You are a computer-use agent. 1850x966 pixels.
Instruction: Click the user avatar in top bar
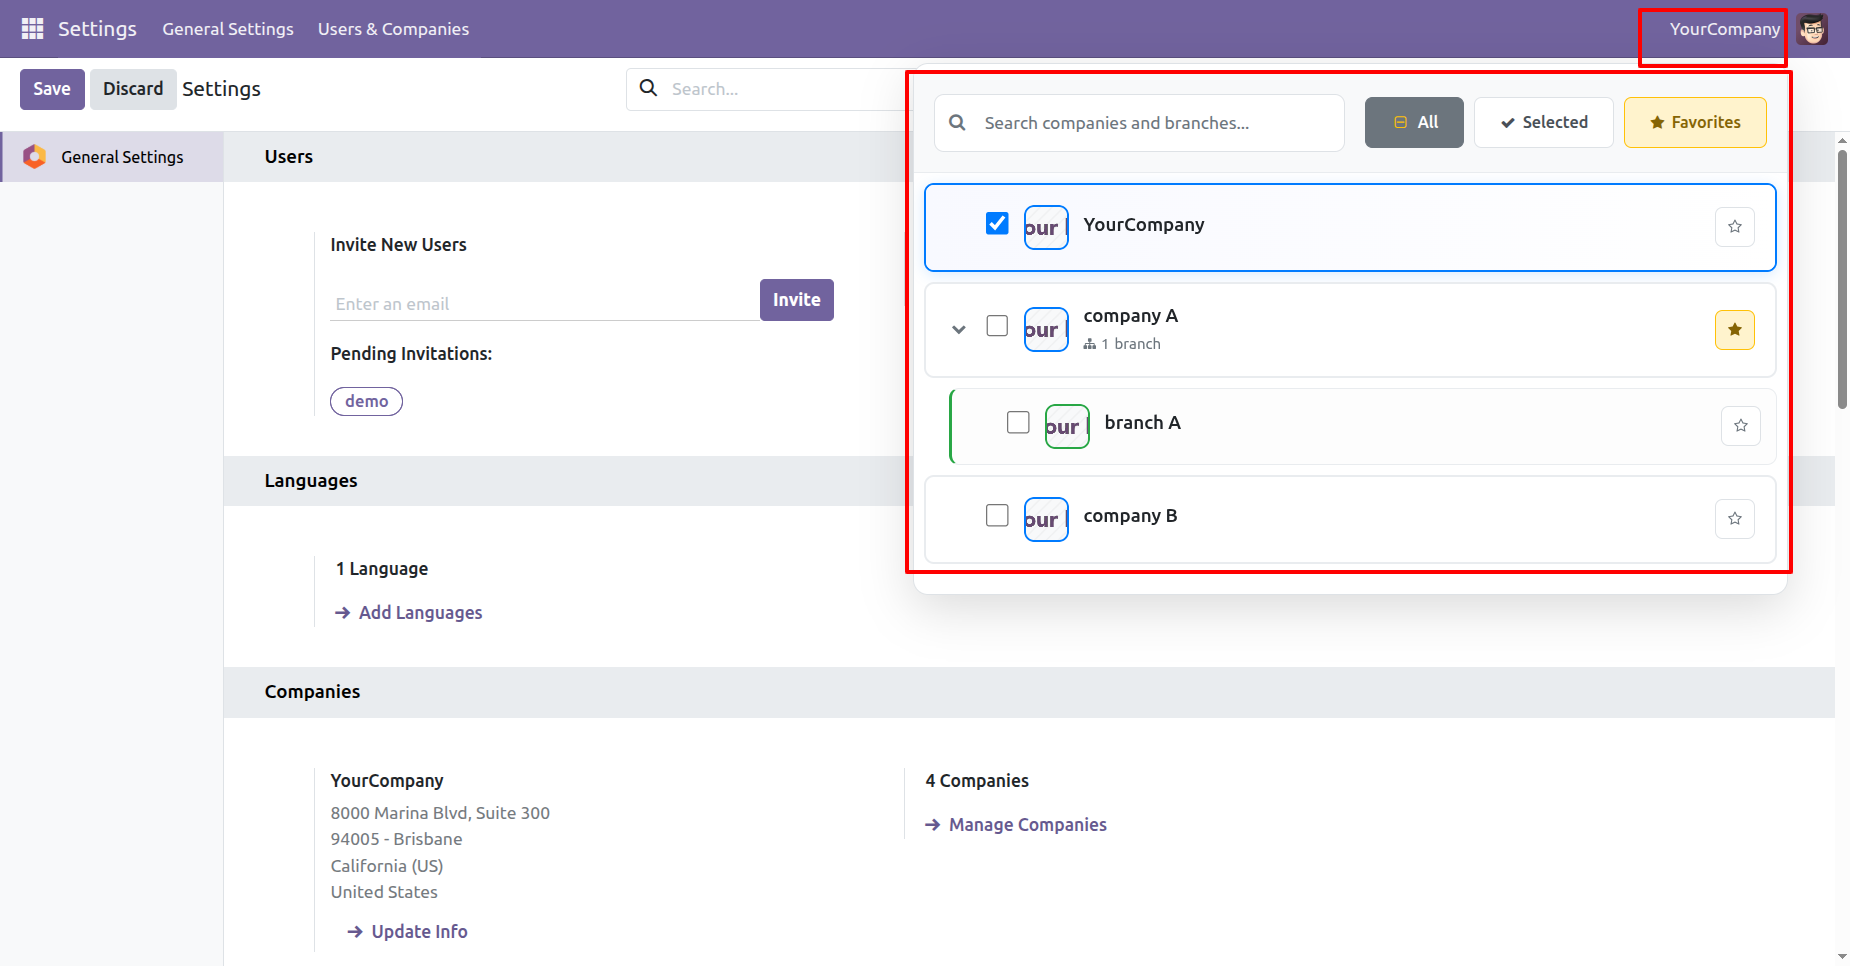(x=1812, y=29)
